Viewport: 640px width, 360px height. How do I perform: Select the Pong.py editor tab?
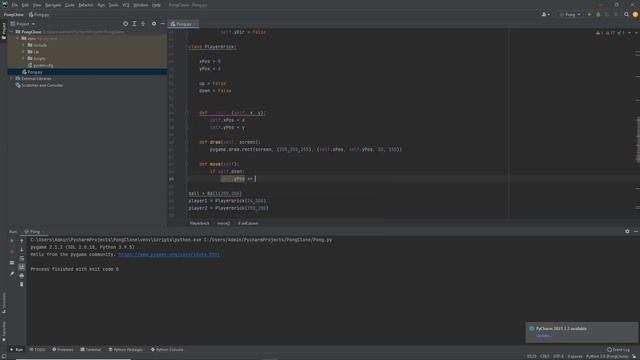183,24
